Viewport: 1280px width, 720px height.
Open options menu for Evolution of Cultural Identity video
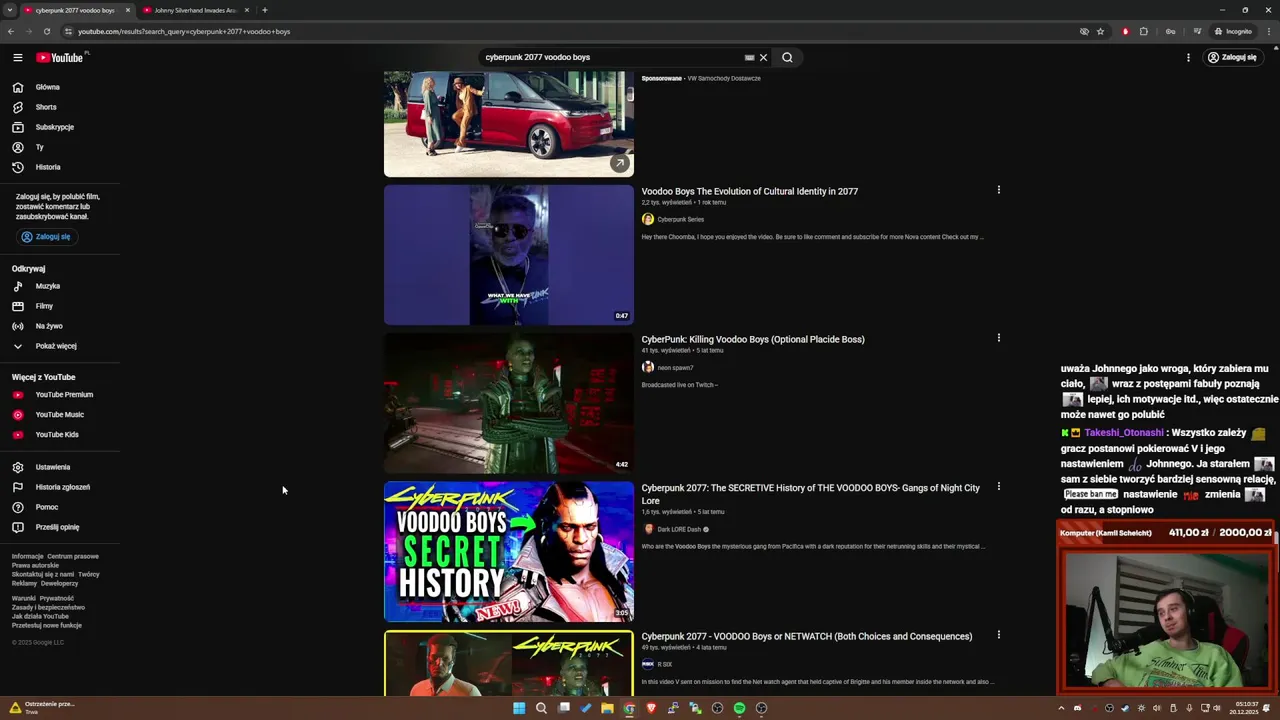998,190
